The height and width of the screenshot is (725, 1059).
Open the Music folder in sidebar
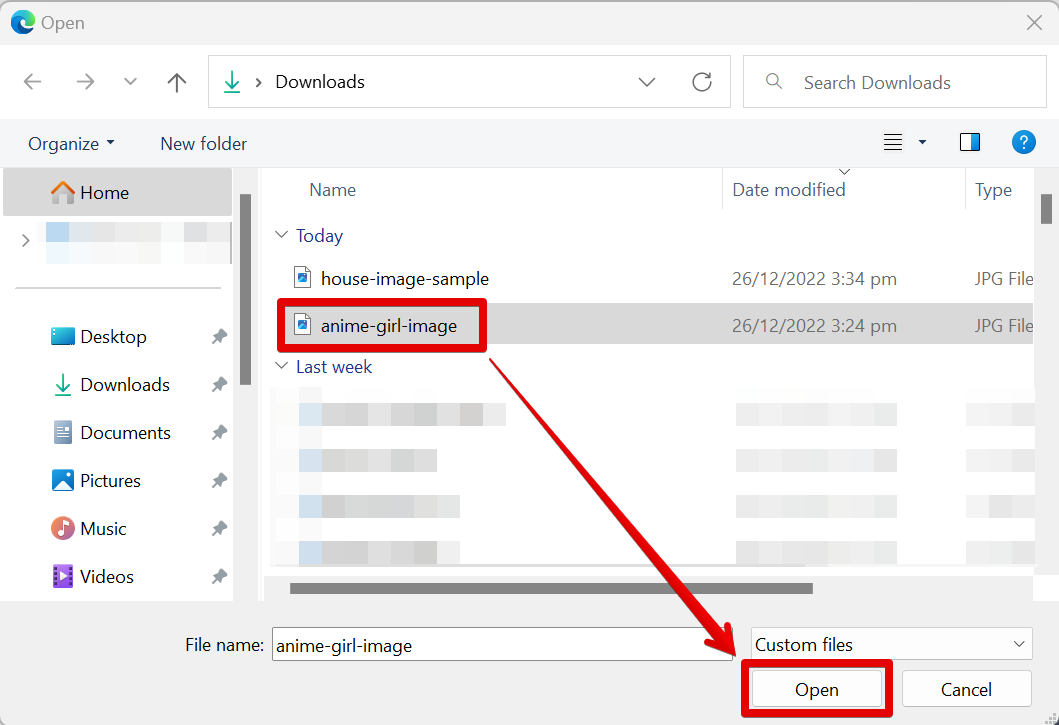(103, 529)
